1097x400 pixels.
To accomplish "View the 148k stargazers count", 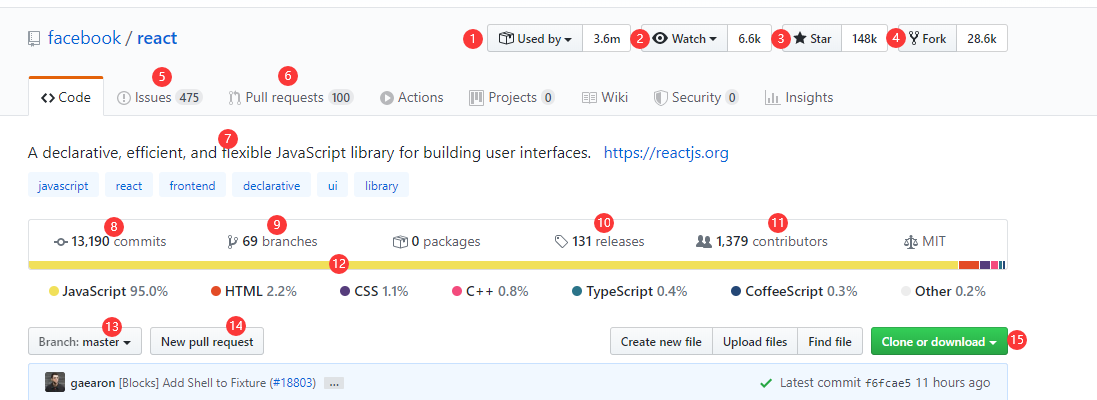I will [865, 39].
